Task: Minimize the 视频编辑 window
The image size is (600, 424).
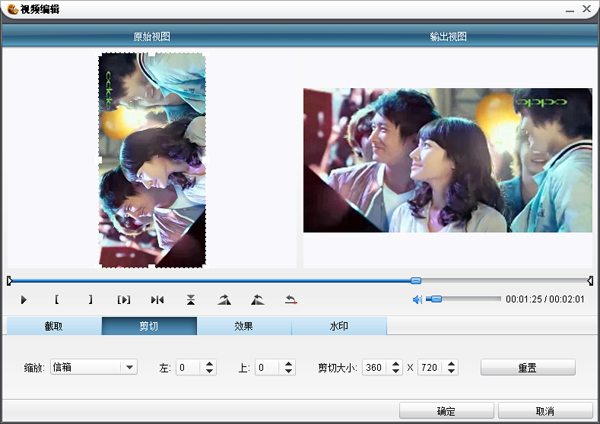Action: point(570,9)
